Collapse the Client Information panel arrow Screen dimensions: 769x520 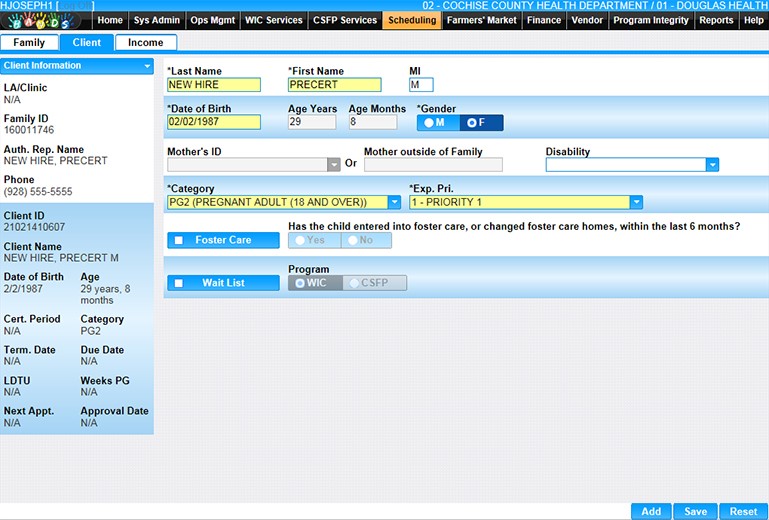[x=147, y=66]
